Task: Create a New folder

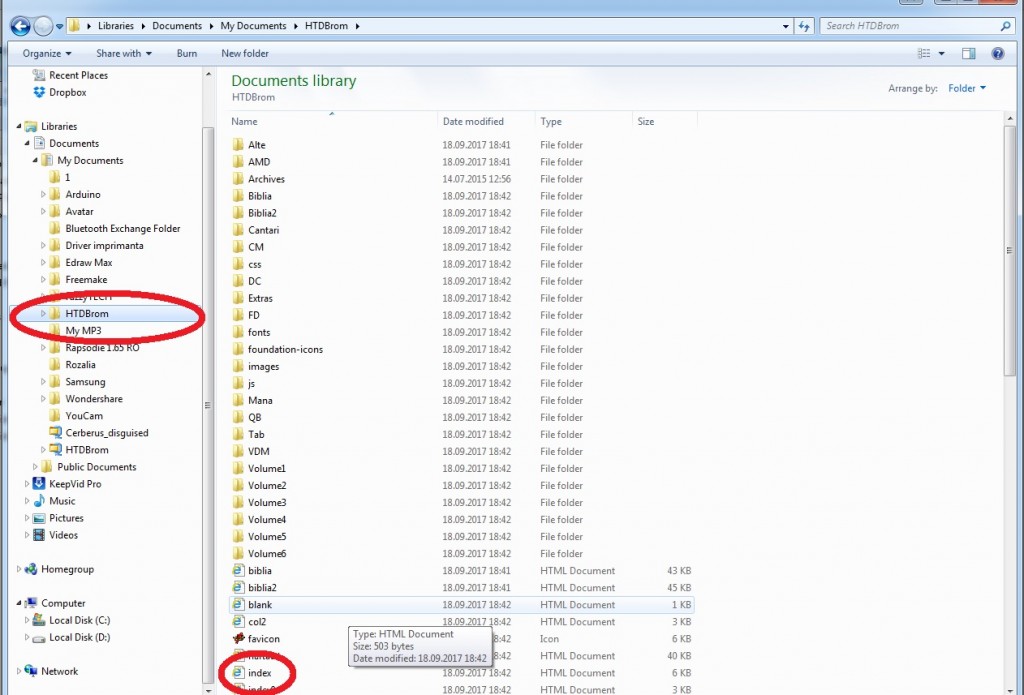Action: [245, 54]
